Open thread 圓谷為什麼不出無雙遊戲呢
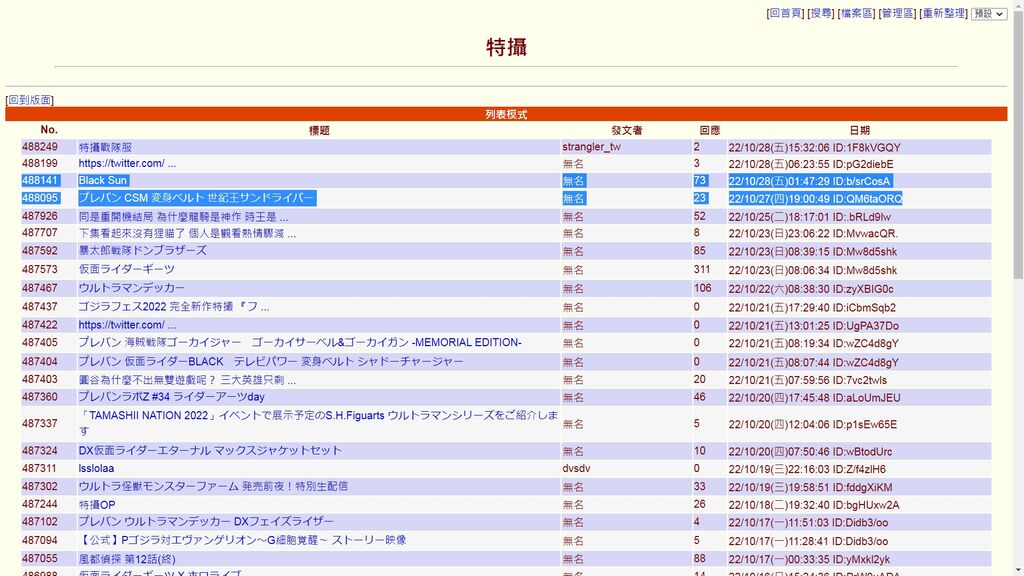The width and height of the screenshot is (1024, 576). coord(187,380)
